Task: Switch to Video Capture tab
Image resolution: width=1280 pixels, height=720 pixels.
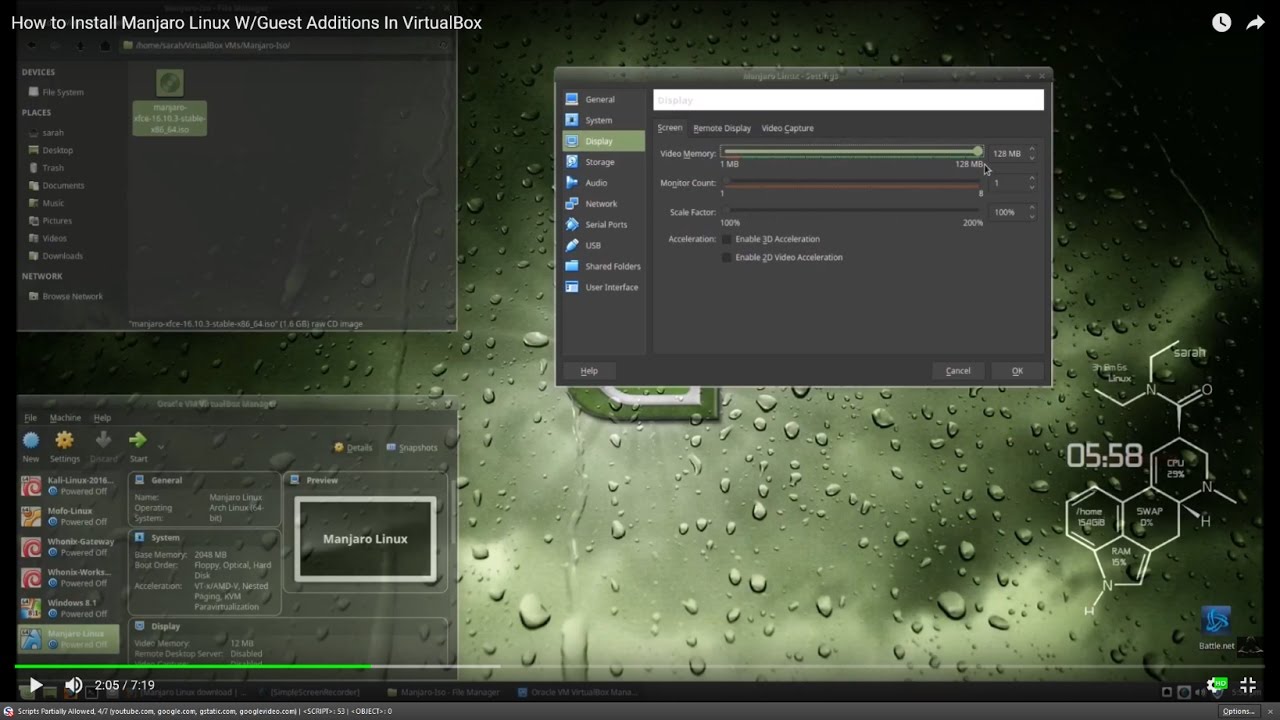Action: 787,128
